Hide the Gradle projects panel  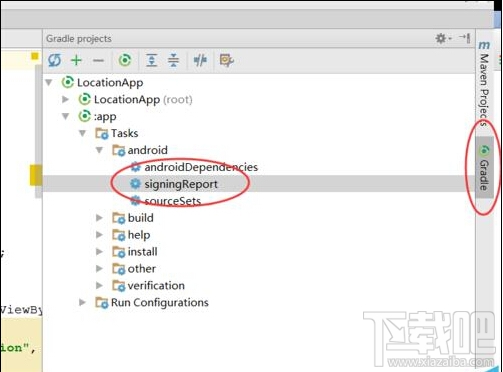tap(465, 38)
